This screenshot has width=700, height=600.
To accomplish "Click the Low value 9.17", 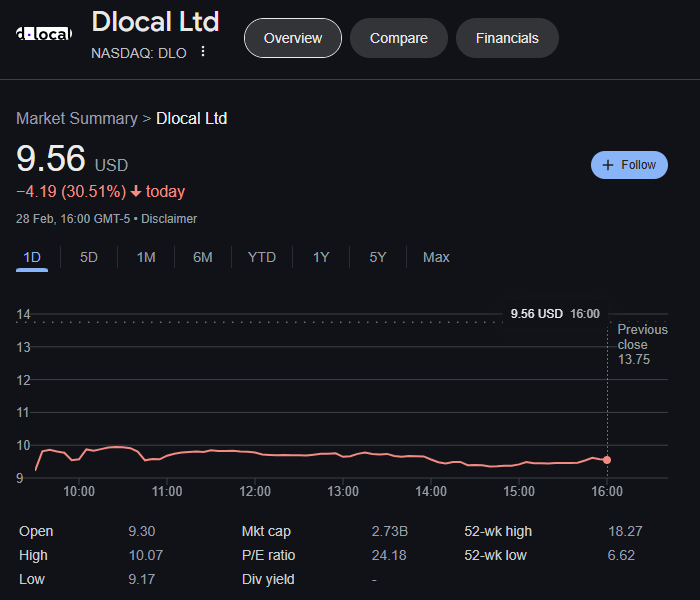I will pos(142,579).
